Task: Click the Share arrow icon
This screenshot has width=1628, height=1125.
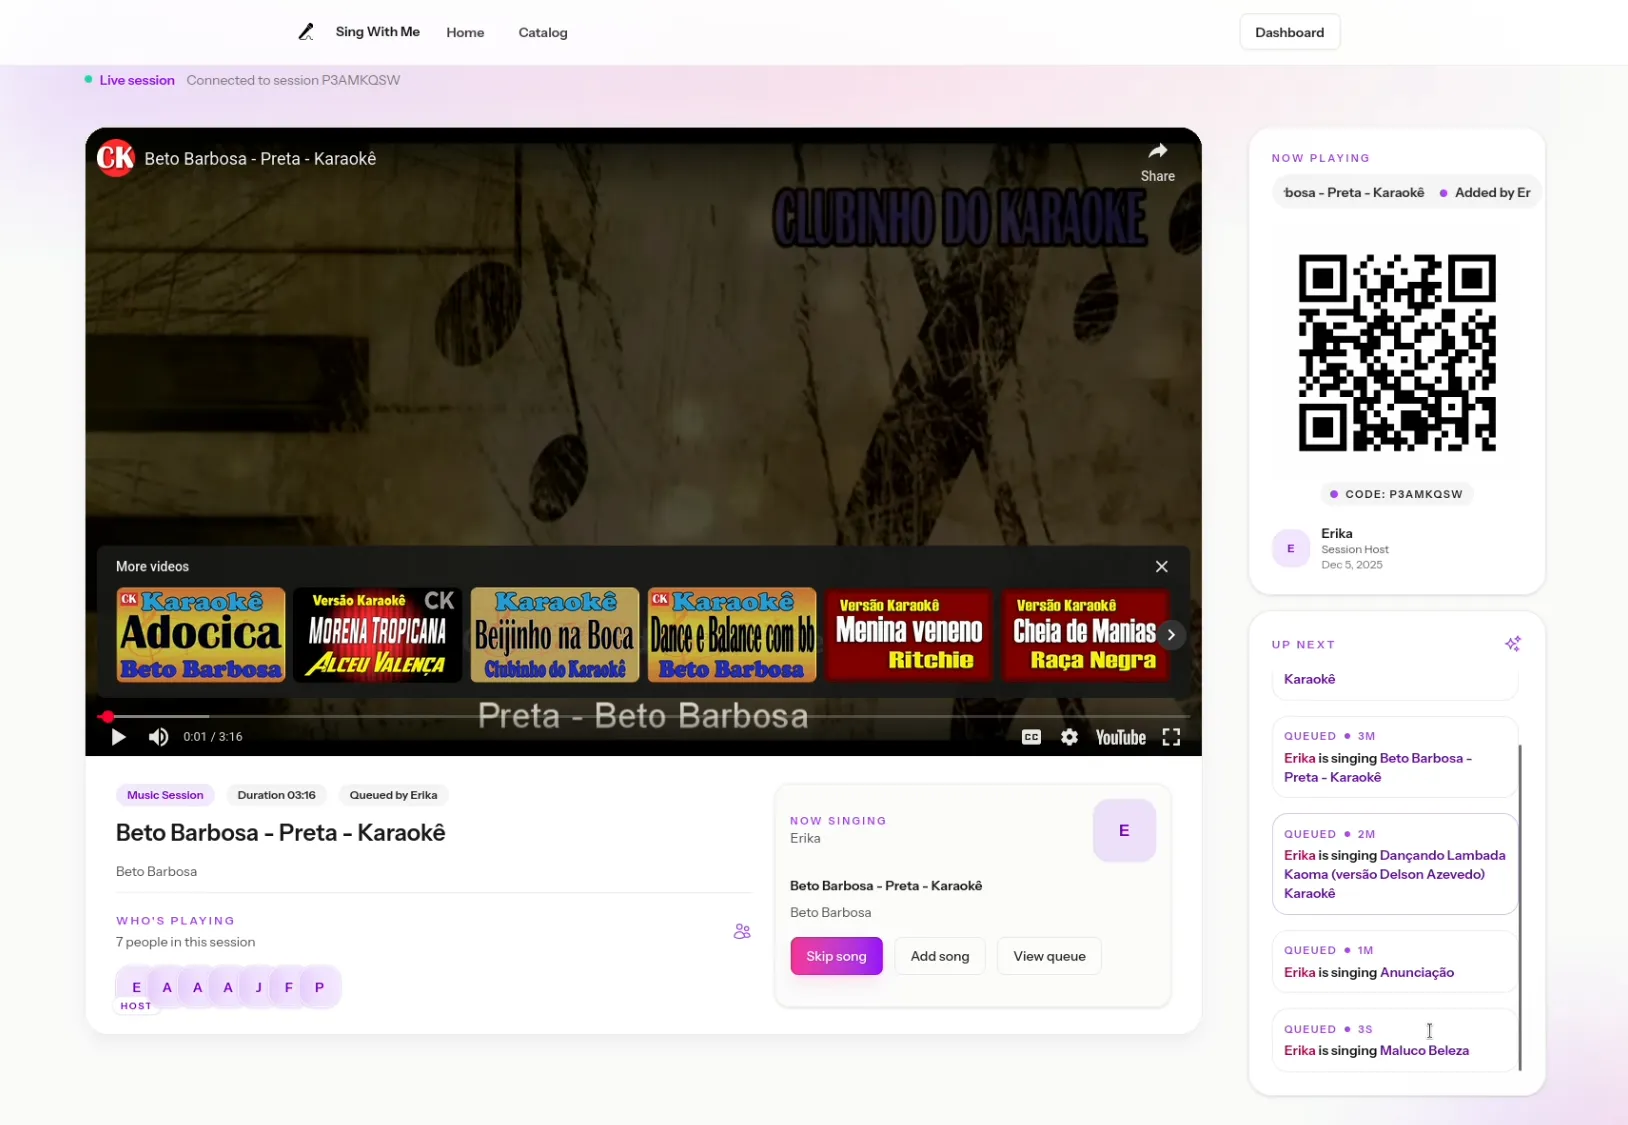Action: click(1157, 152)
